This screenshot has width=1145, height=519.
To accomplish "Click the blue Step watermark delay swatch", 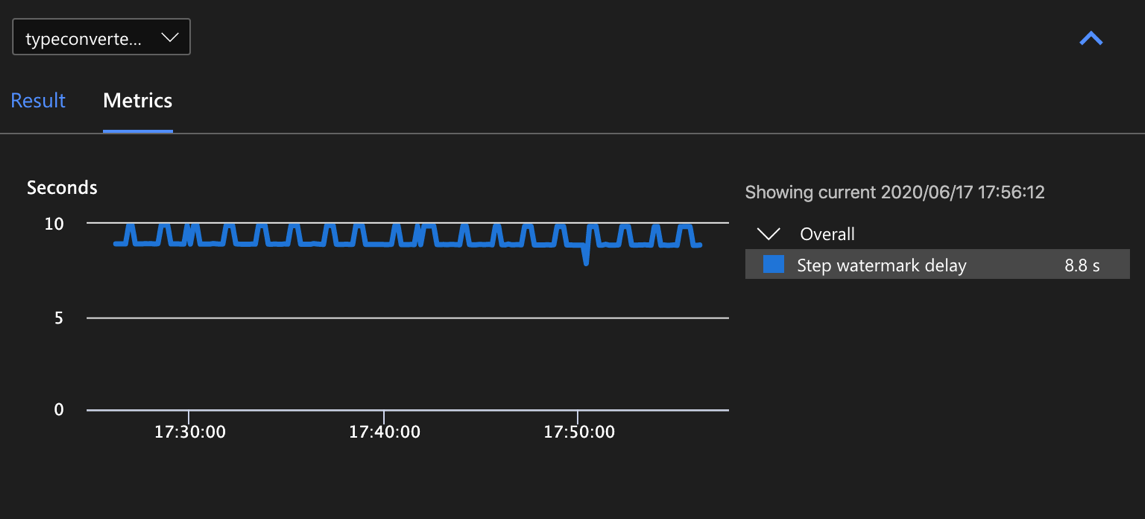I will coord(773,265).
